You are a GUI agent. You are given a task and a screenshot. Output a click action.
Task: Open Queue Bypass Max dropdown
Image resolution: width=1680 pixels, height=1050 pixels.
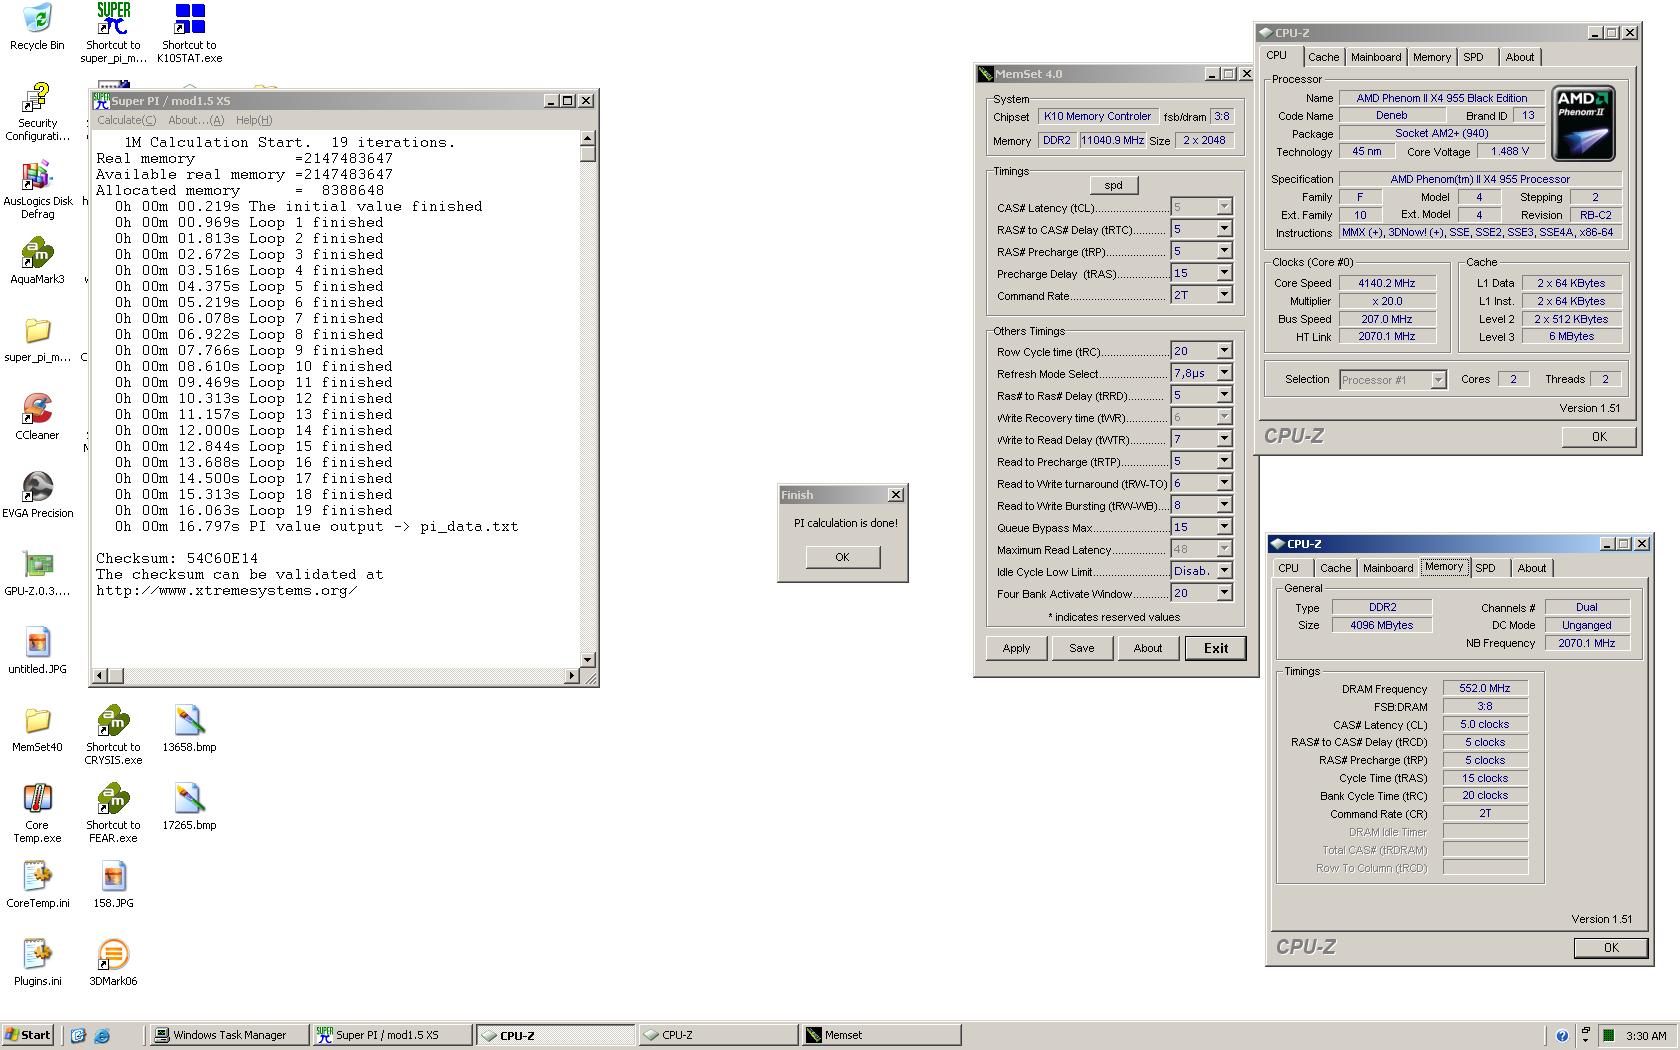[1223, 527]
